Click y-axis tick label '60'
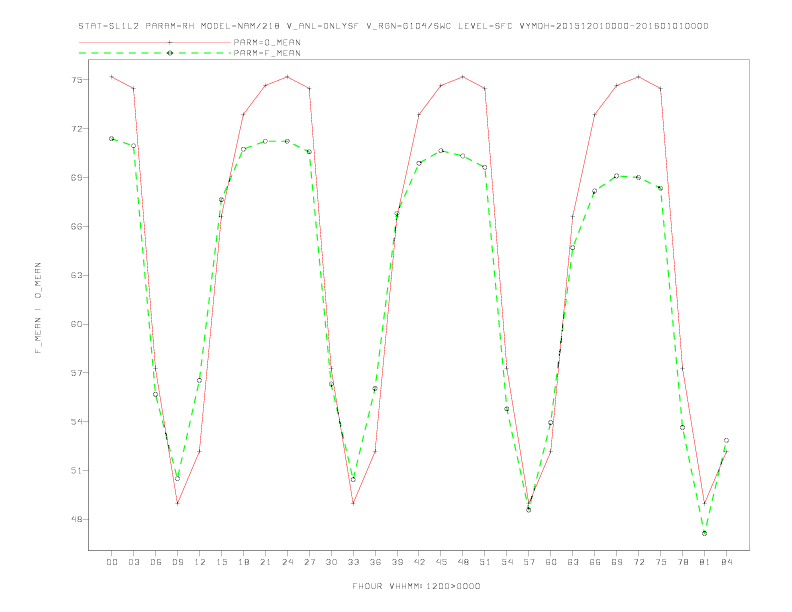The height and width of the screenshot is (612, 792). (x=76, y=324)
